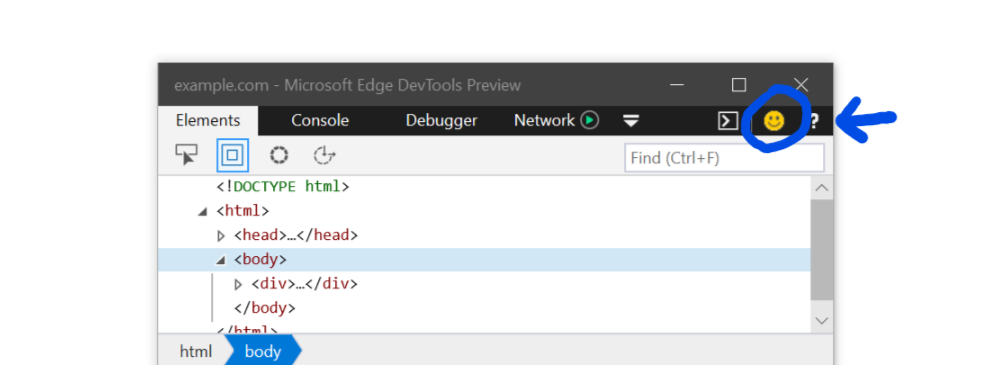Select the element picker tool
1001x365 pixels.
[x=186, y=155]
